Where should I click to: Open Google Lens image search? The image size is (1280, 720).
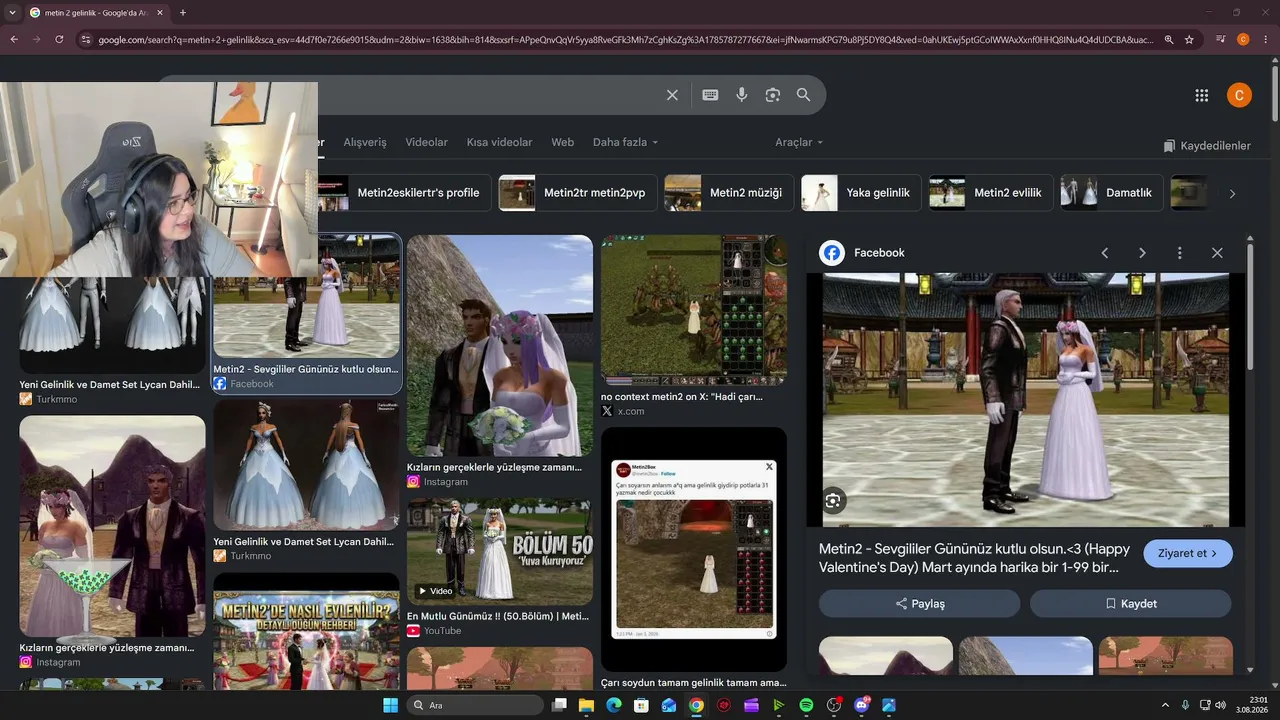click(x=773, y=95)
